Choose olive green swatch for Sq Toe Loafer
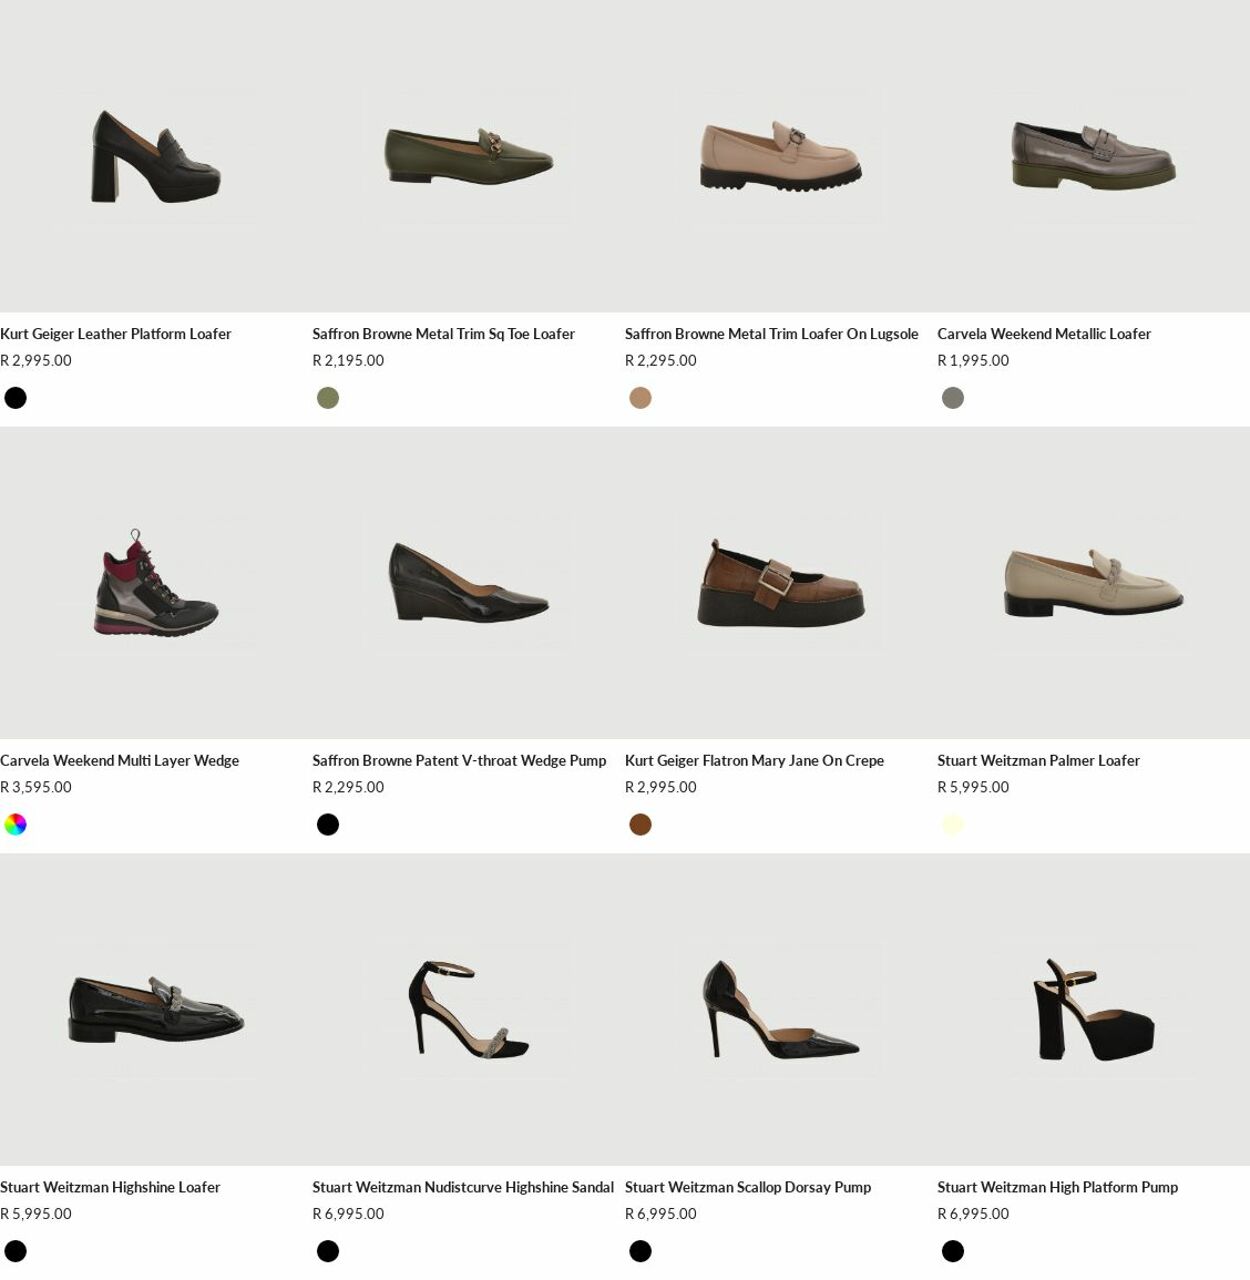The image size is (1250, 1280). [328, 398]
